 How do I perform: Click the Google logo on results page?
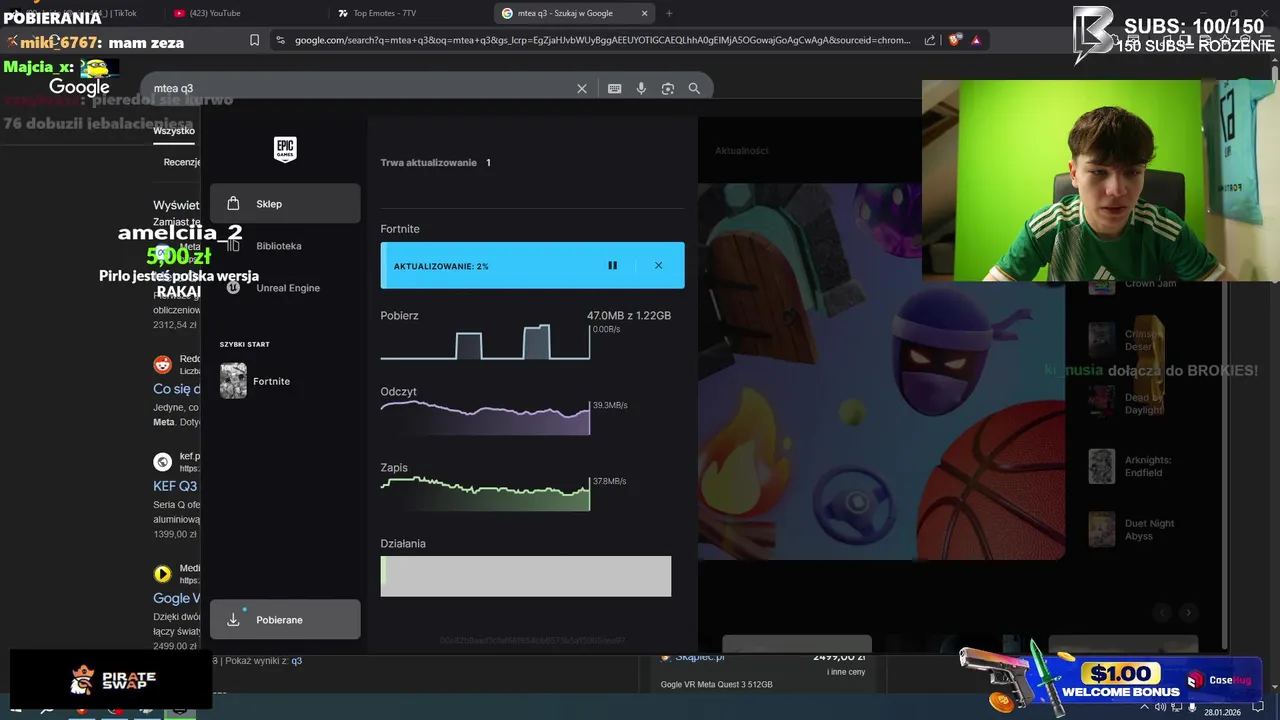(79, 88)
